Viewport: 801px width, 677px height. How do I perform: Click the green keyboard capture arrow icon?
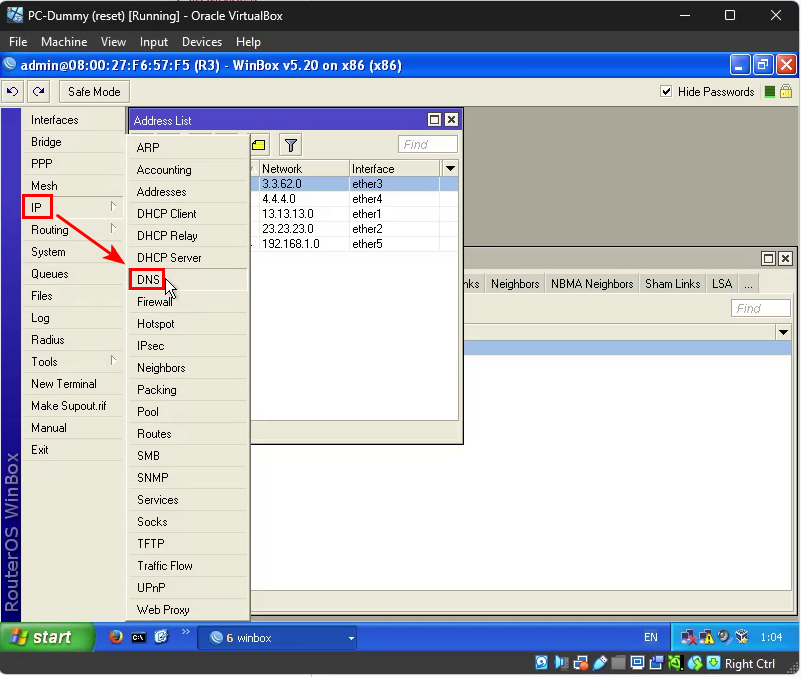(x=714, y=663)
